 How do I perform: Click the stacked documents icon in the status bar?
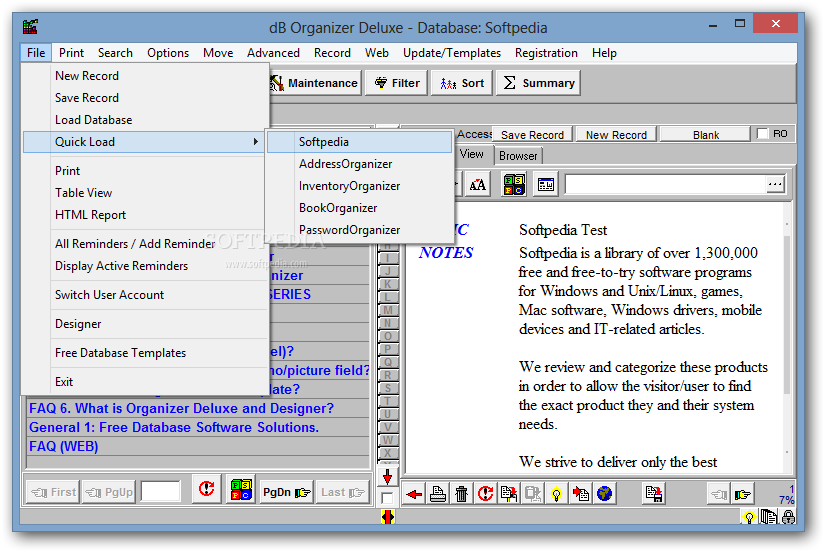769,517
